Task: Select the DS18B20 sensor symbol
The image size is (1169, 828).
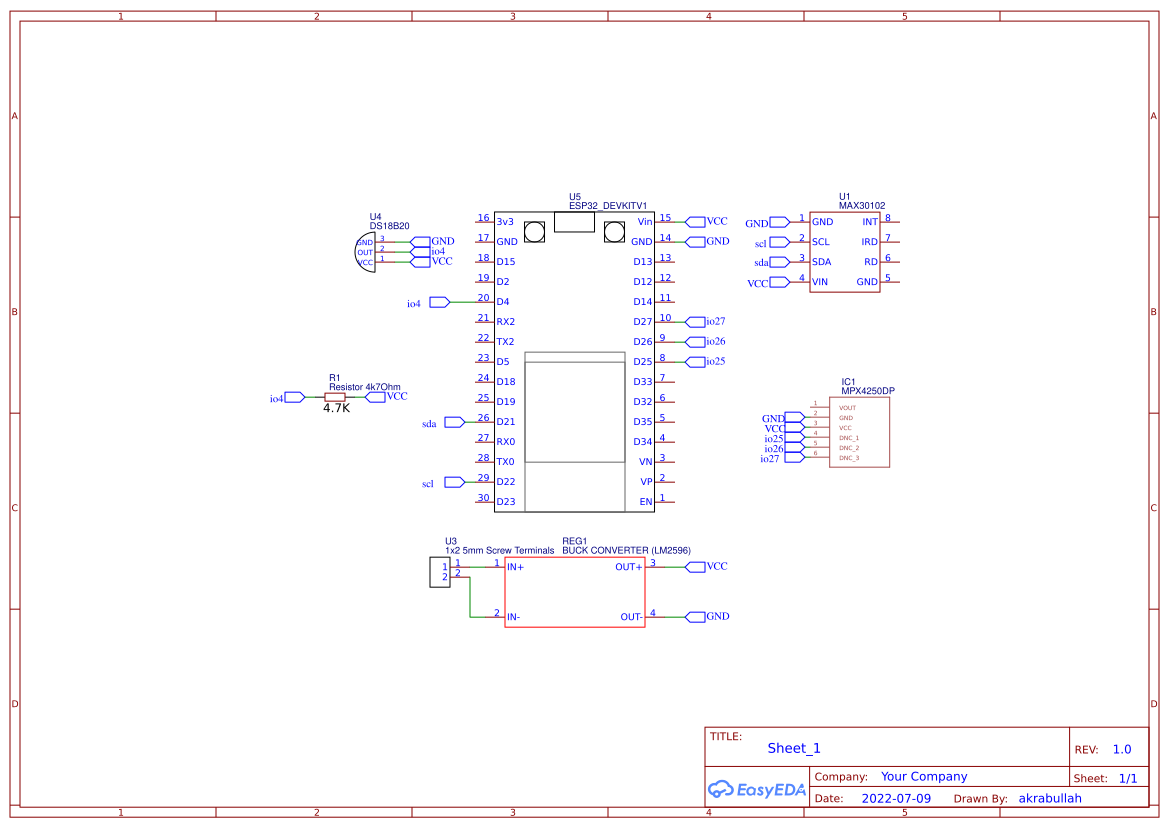Action: (365, 251)
